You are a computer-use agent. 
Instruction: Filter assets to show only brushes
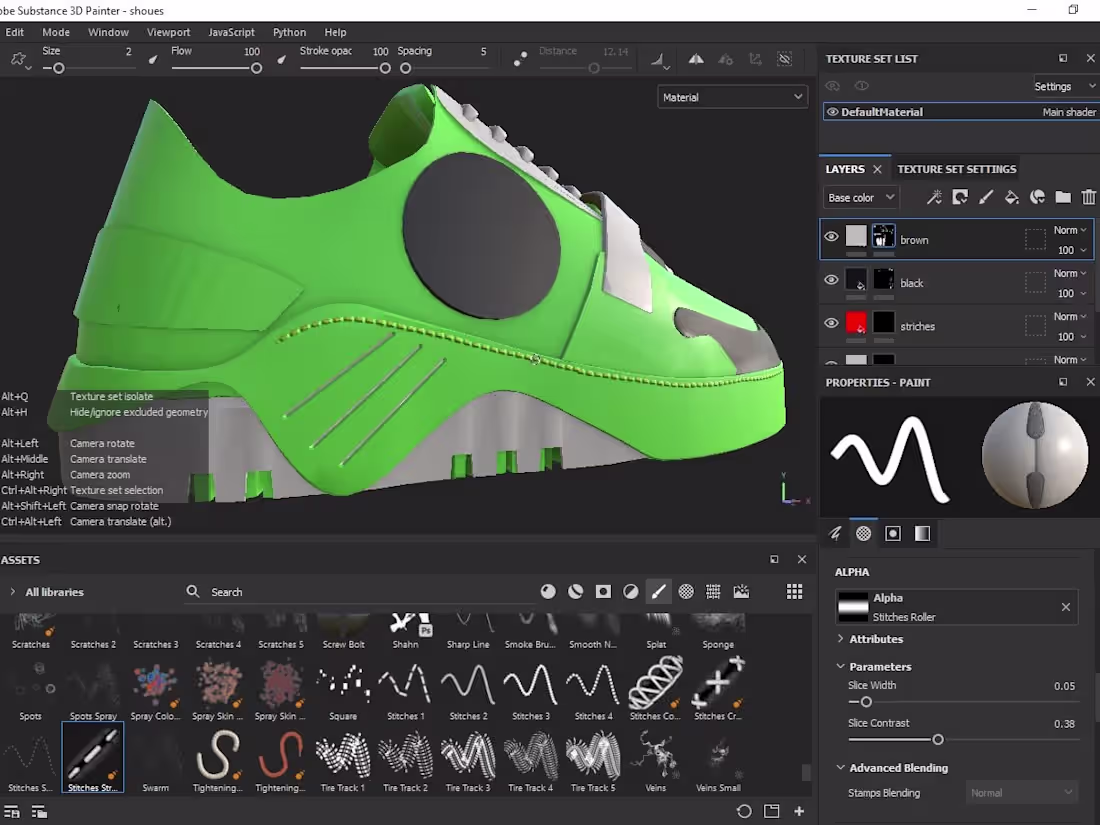(658, 591)
